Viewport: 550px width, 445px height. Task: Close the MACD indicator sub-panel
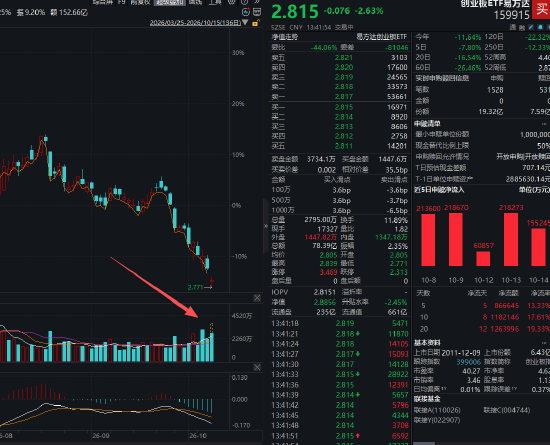tap(257, 367)
